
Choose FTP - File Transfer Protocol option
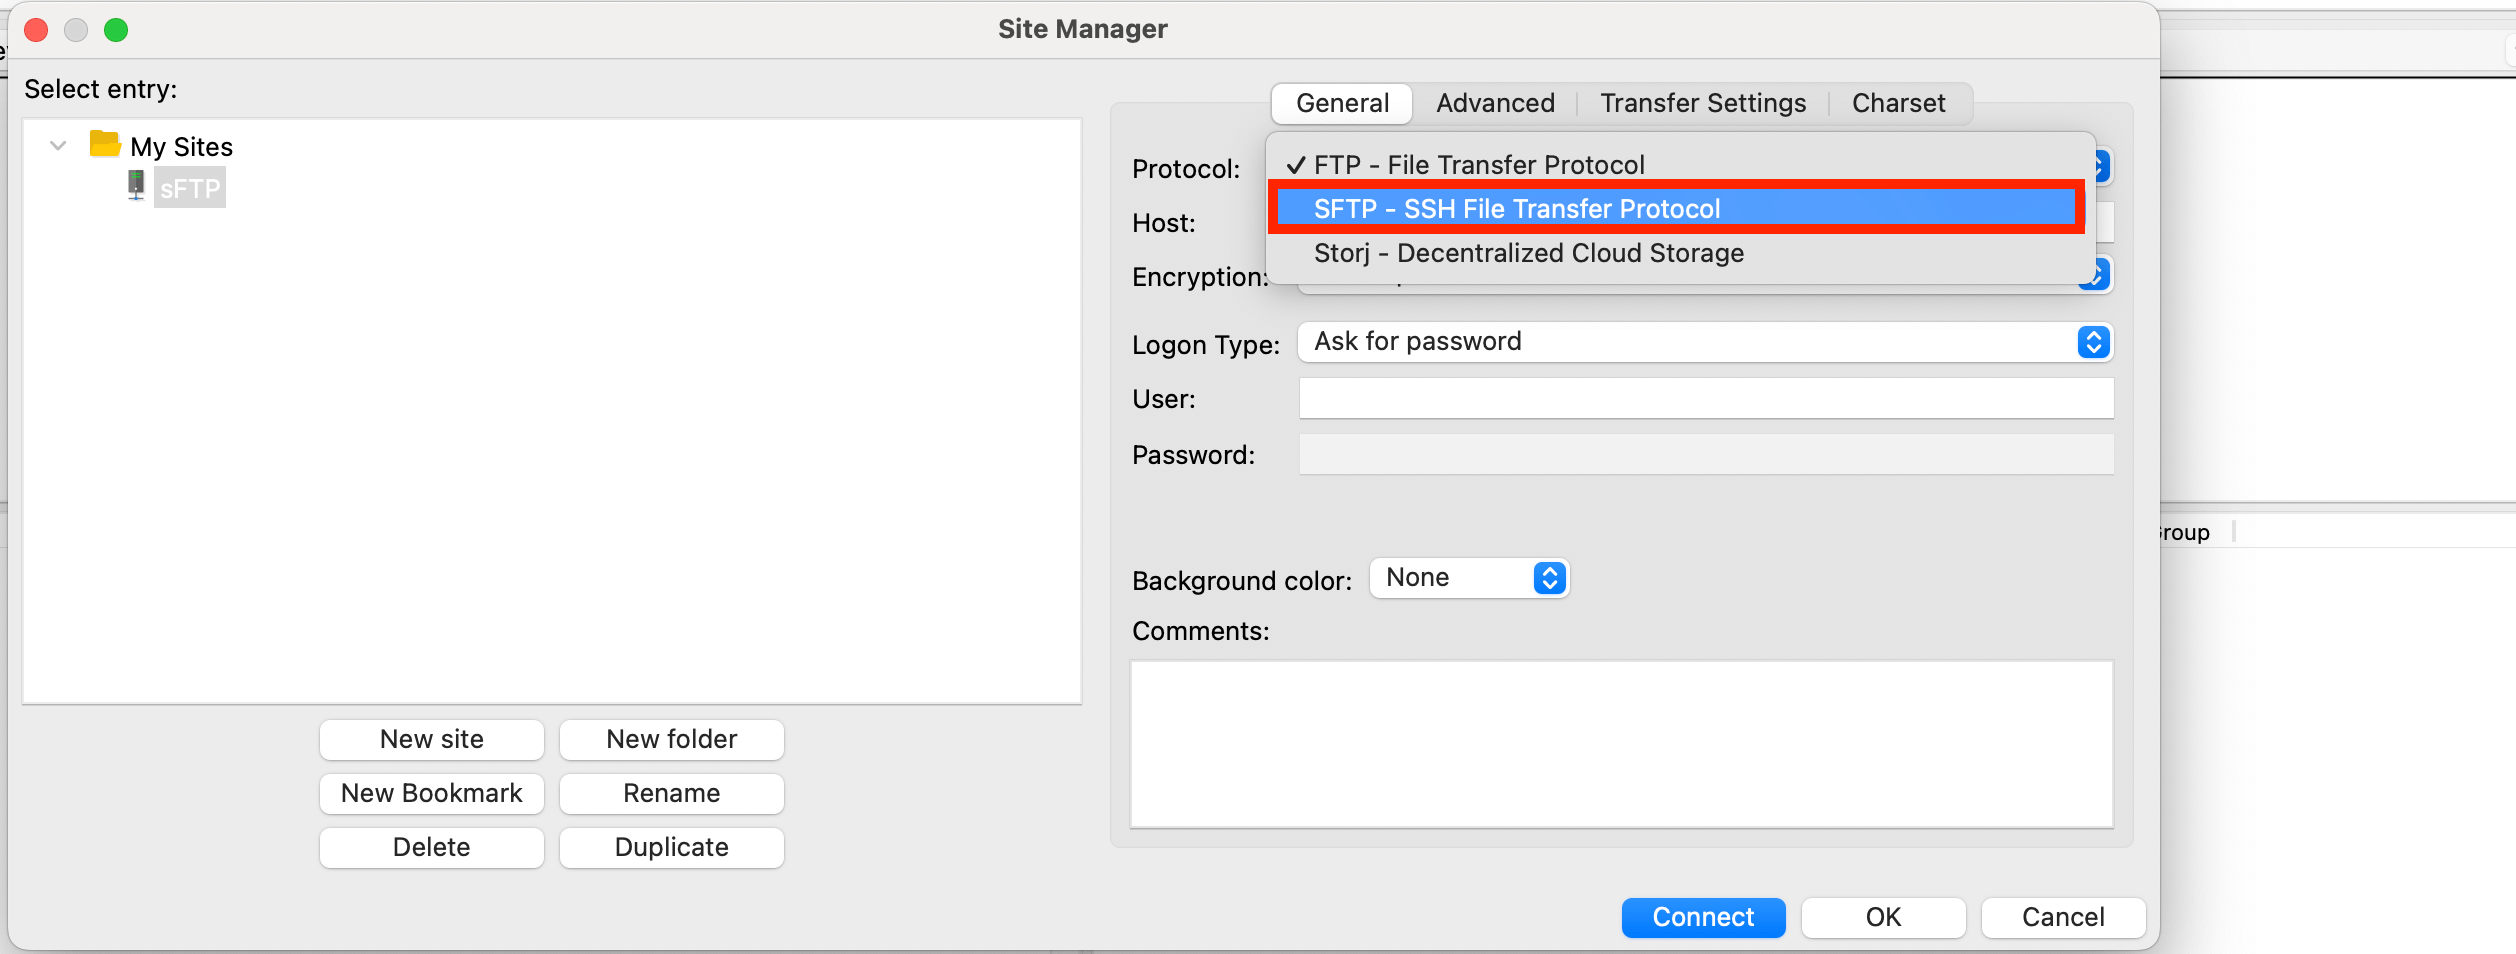[1680, 164]
